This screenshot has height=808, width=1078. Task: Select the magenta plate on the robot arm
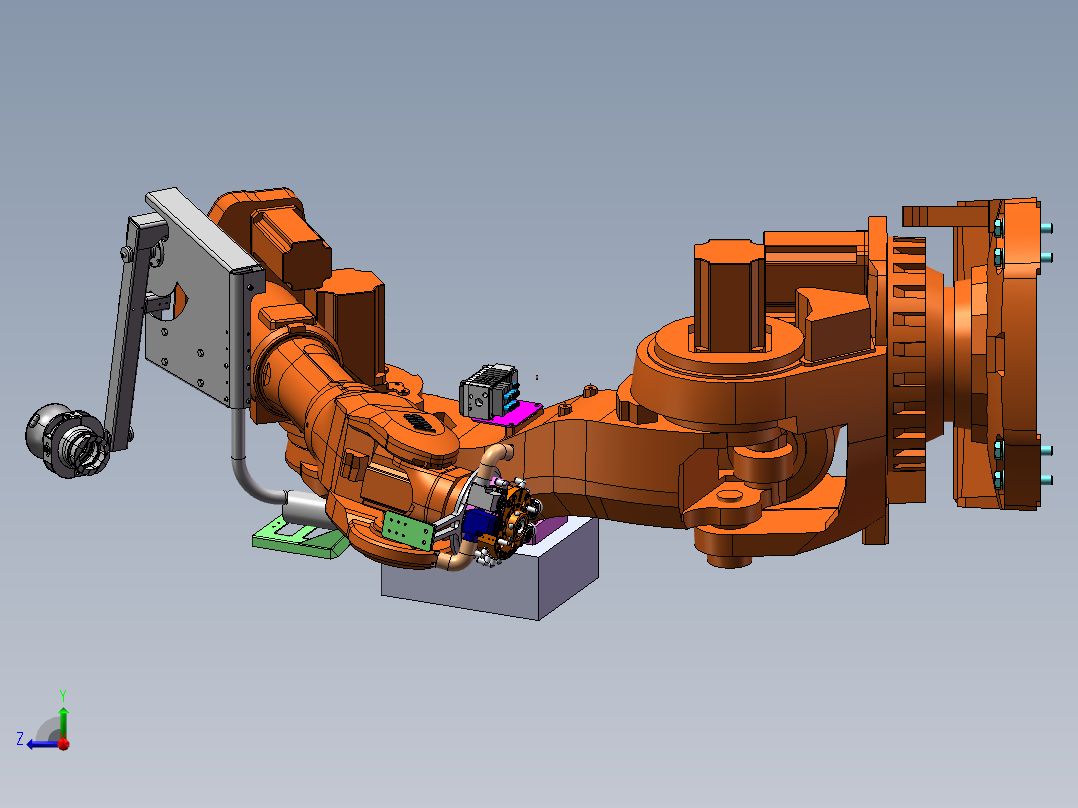click(x=512, y=414)
